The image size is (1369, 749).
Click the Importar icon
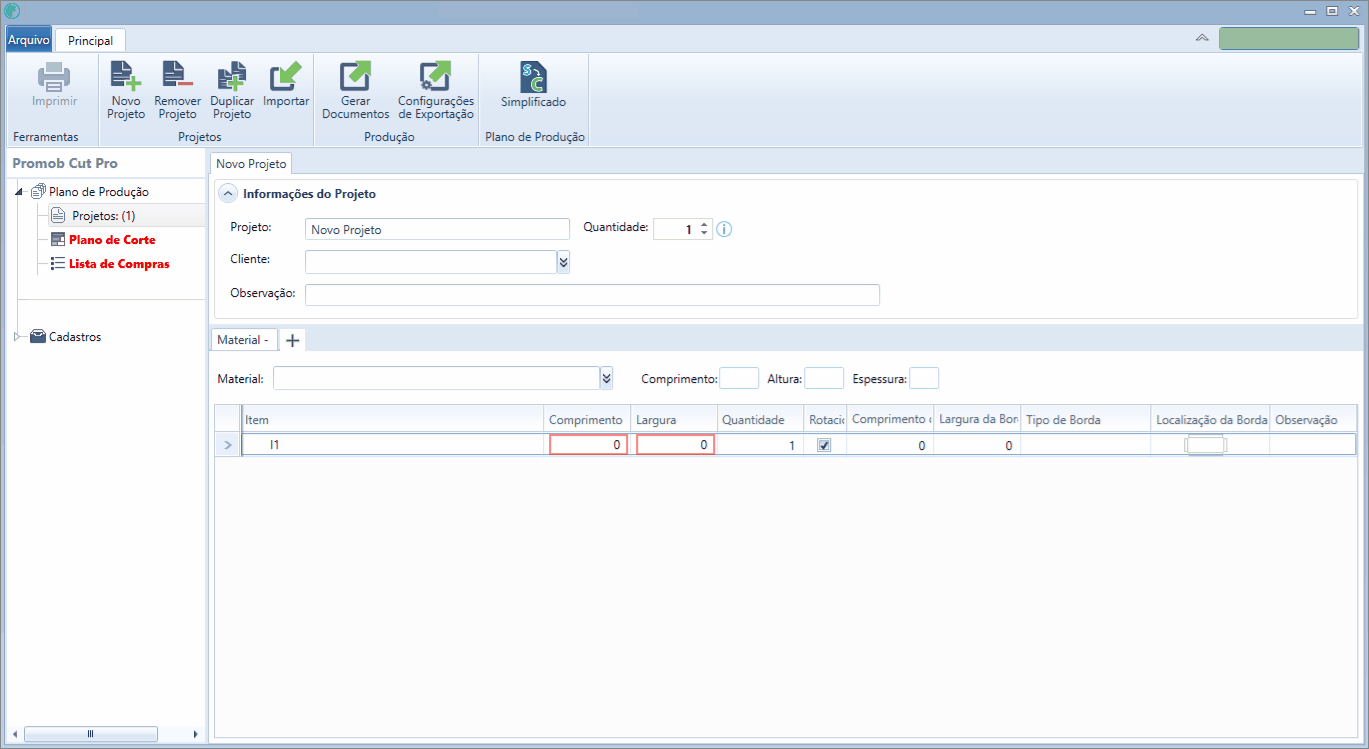[286, 77]
